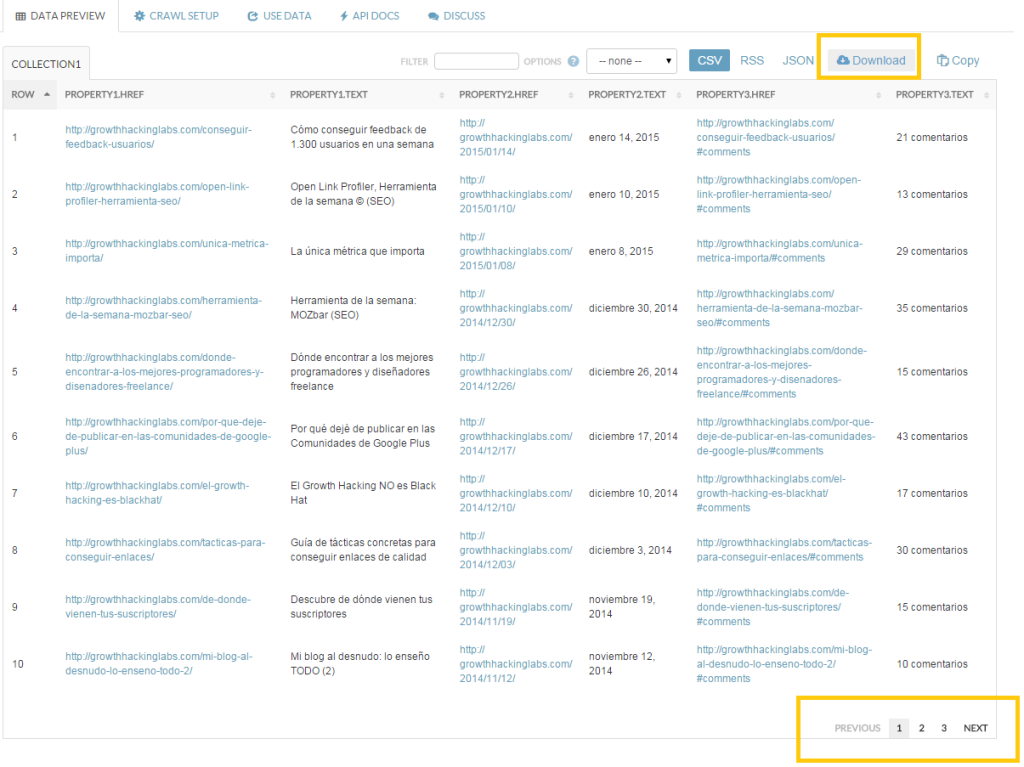Select the COLLECTION1 tab
The height and width of the screenshot is (767, 1024).
(46, 64)
